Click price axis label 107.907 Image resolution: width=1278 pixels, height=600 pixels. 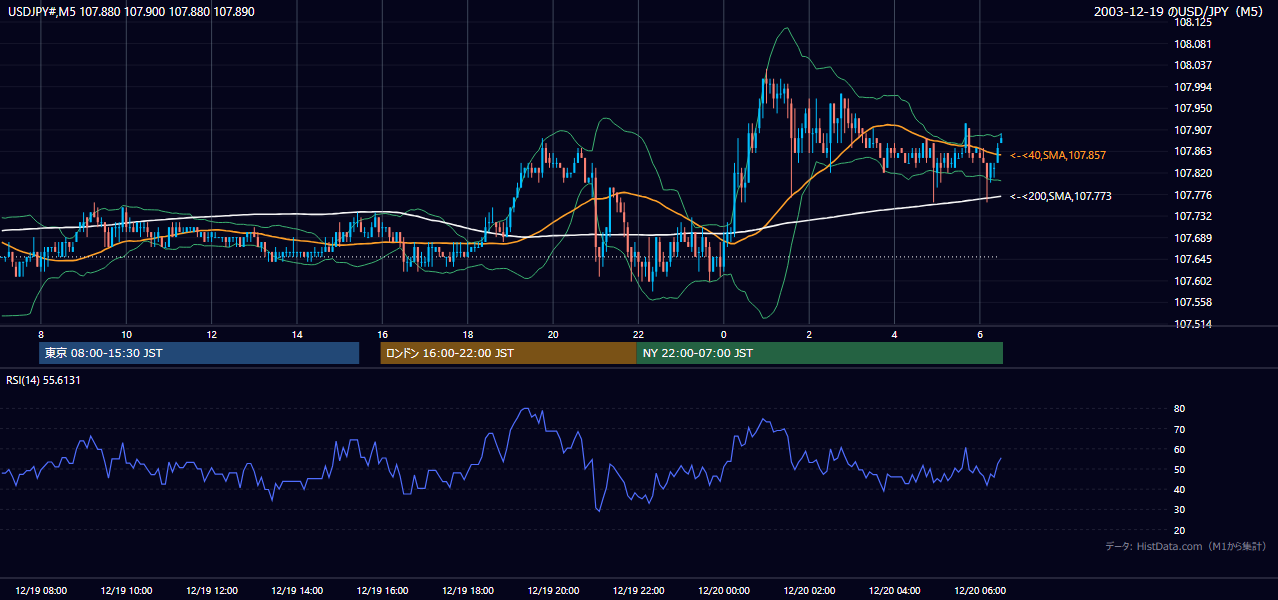coord(1193,130)
